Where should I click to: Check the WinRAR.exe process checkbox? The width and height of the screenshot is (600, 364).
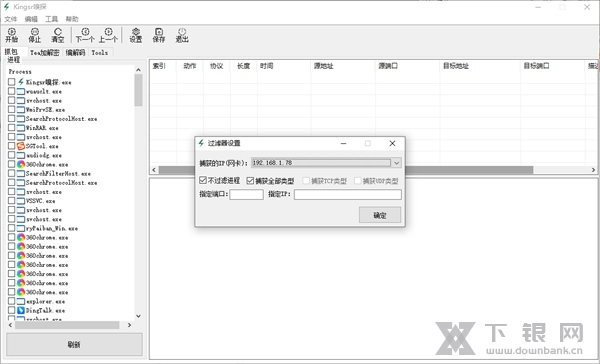[11, 127]
